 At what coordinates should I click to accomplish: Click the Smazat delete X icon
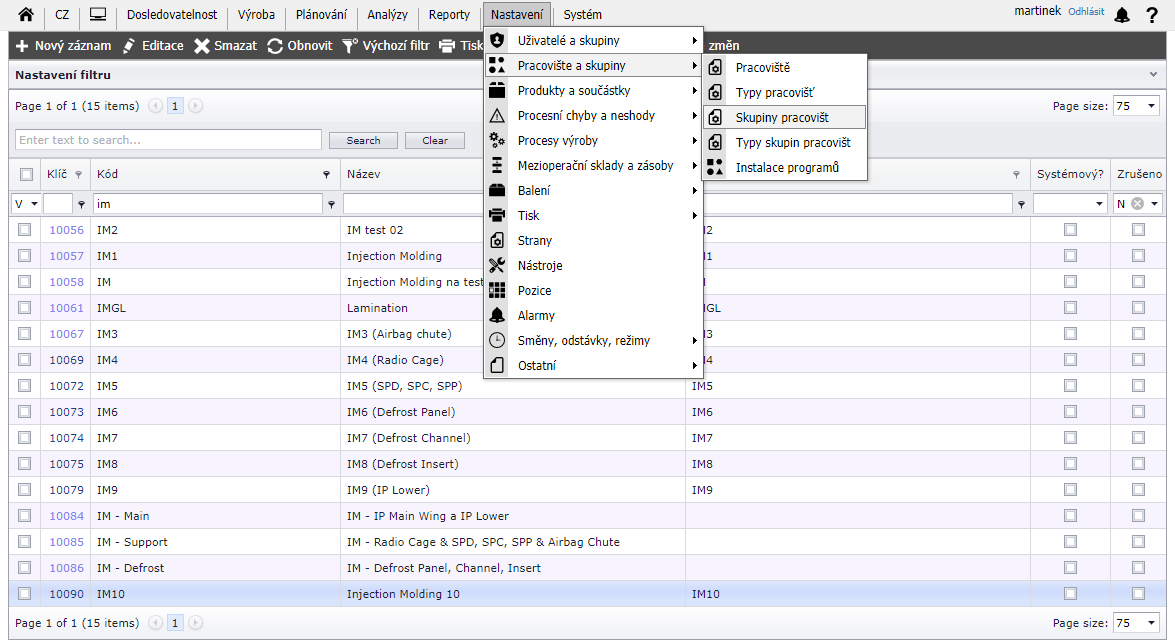pyautogui.click(x=201, y=46)
